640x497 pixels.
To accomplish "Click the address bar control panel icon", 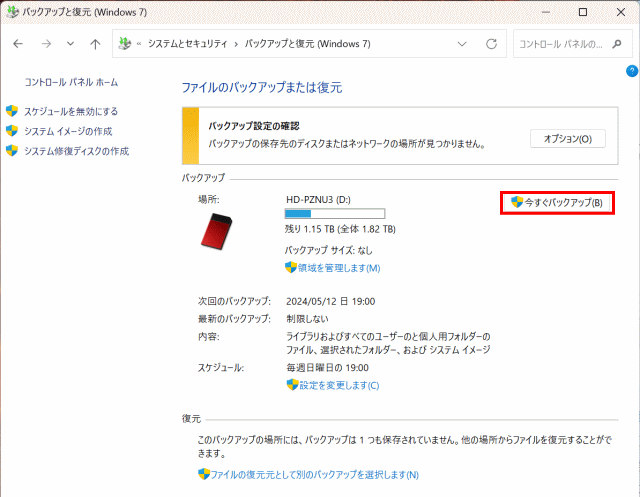I will (x=124, y=43).
